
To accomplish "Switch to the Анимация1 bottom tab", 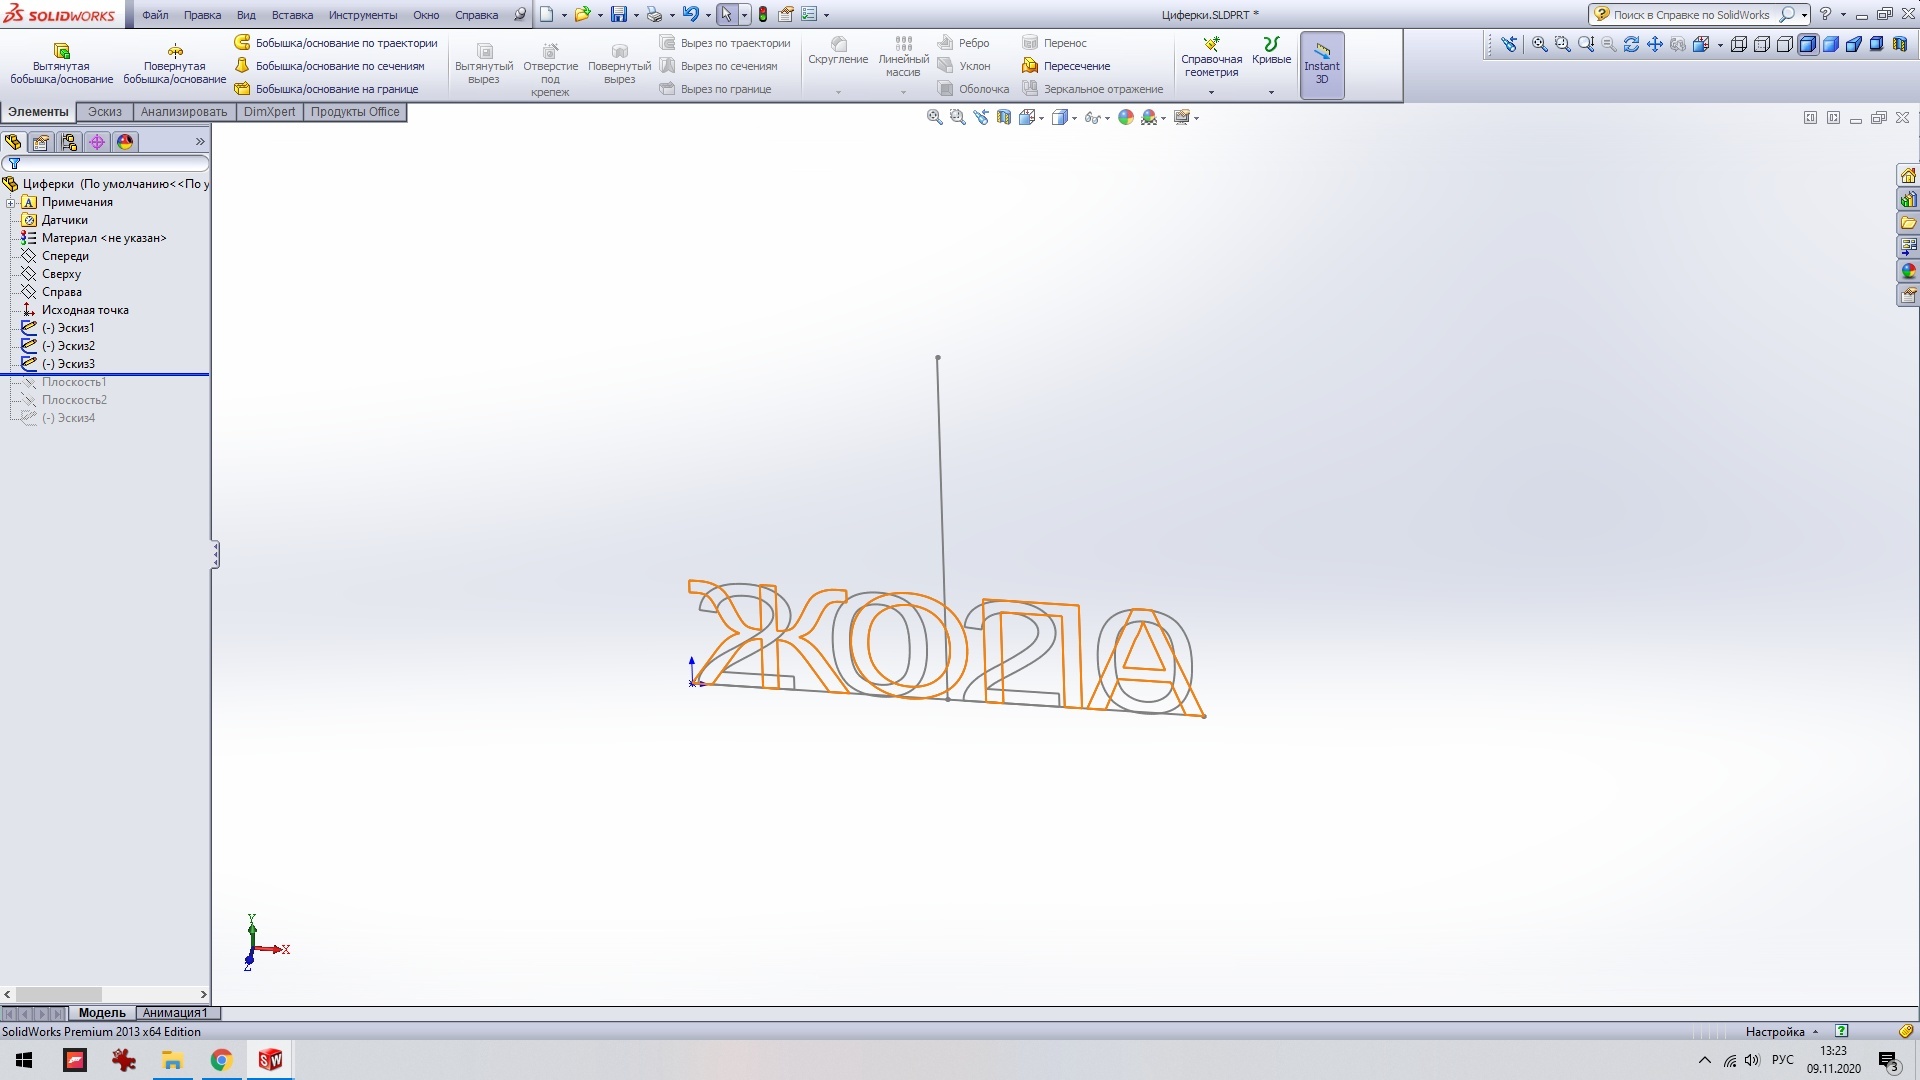I will [x=175, y=1013].
